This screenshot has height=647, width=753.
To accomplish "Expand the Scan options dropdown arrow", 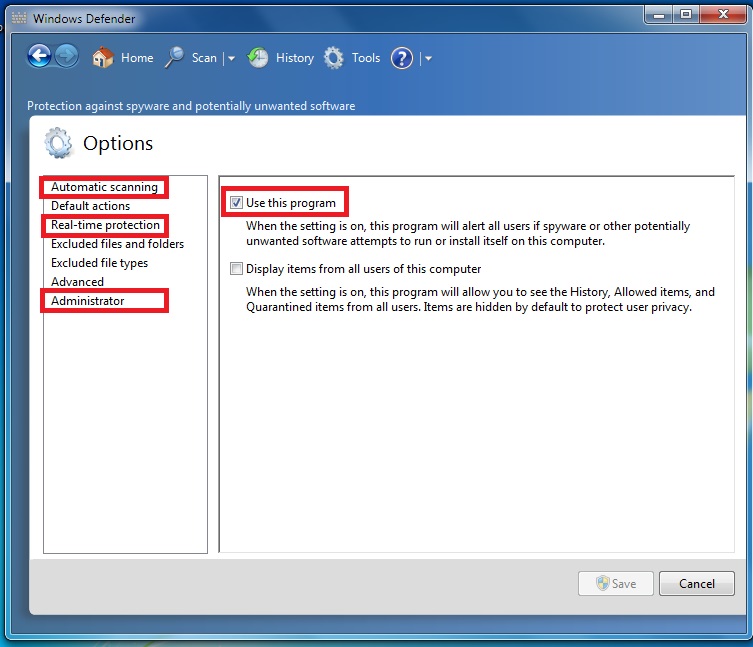I will (231, 59).
